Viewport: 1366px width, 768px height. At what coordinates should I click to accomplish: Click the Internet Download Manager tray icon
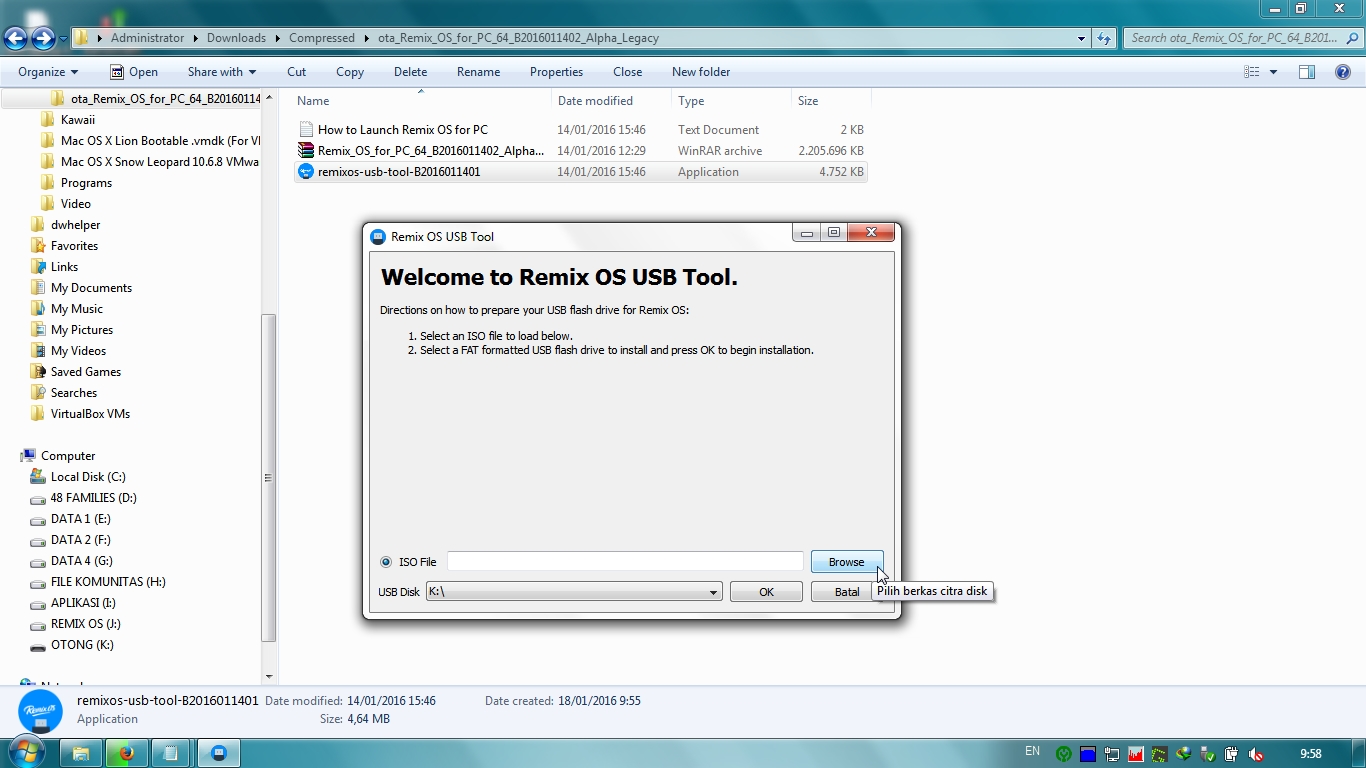1183,754
